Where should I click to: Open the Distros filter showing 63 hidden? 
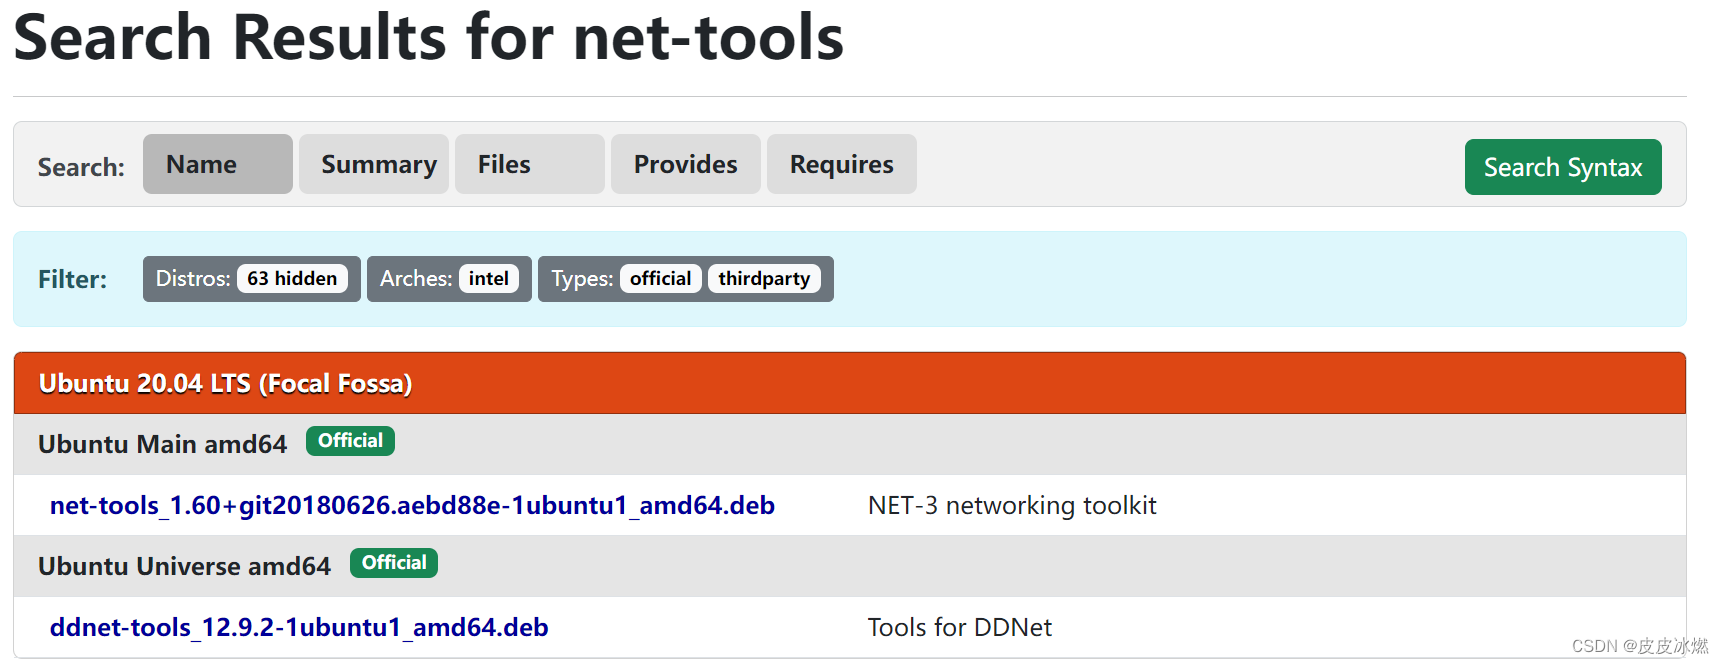click(252, 279)
